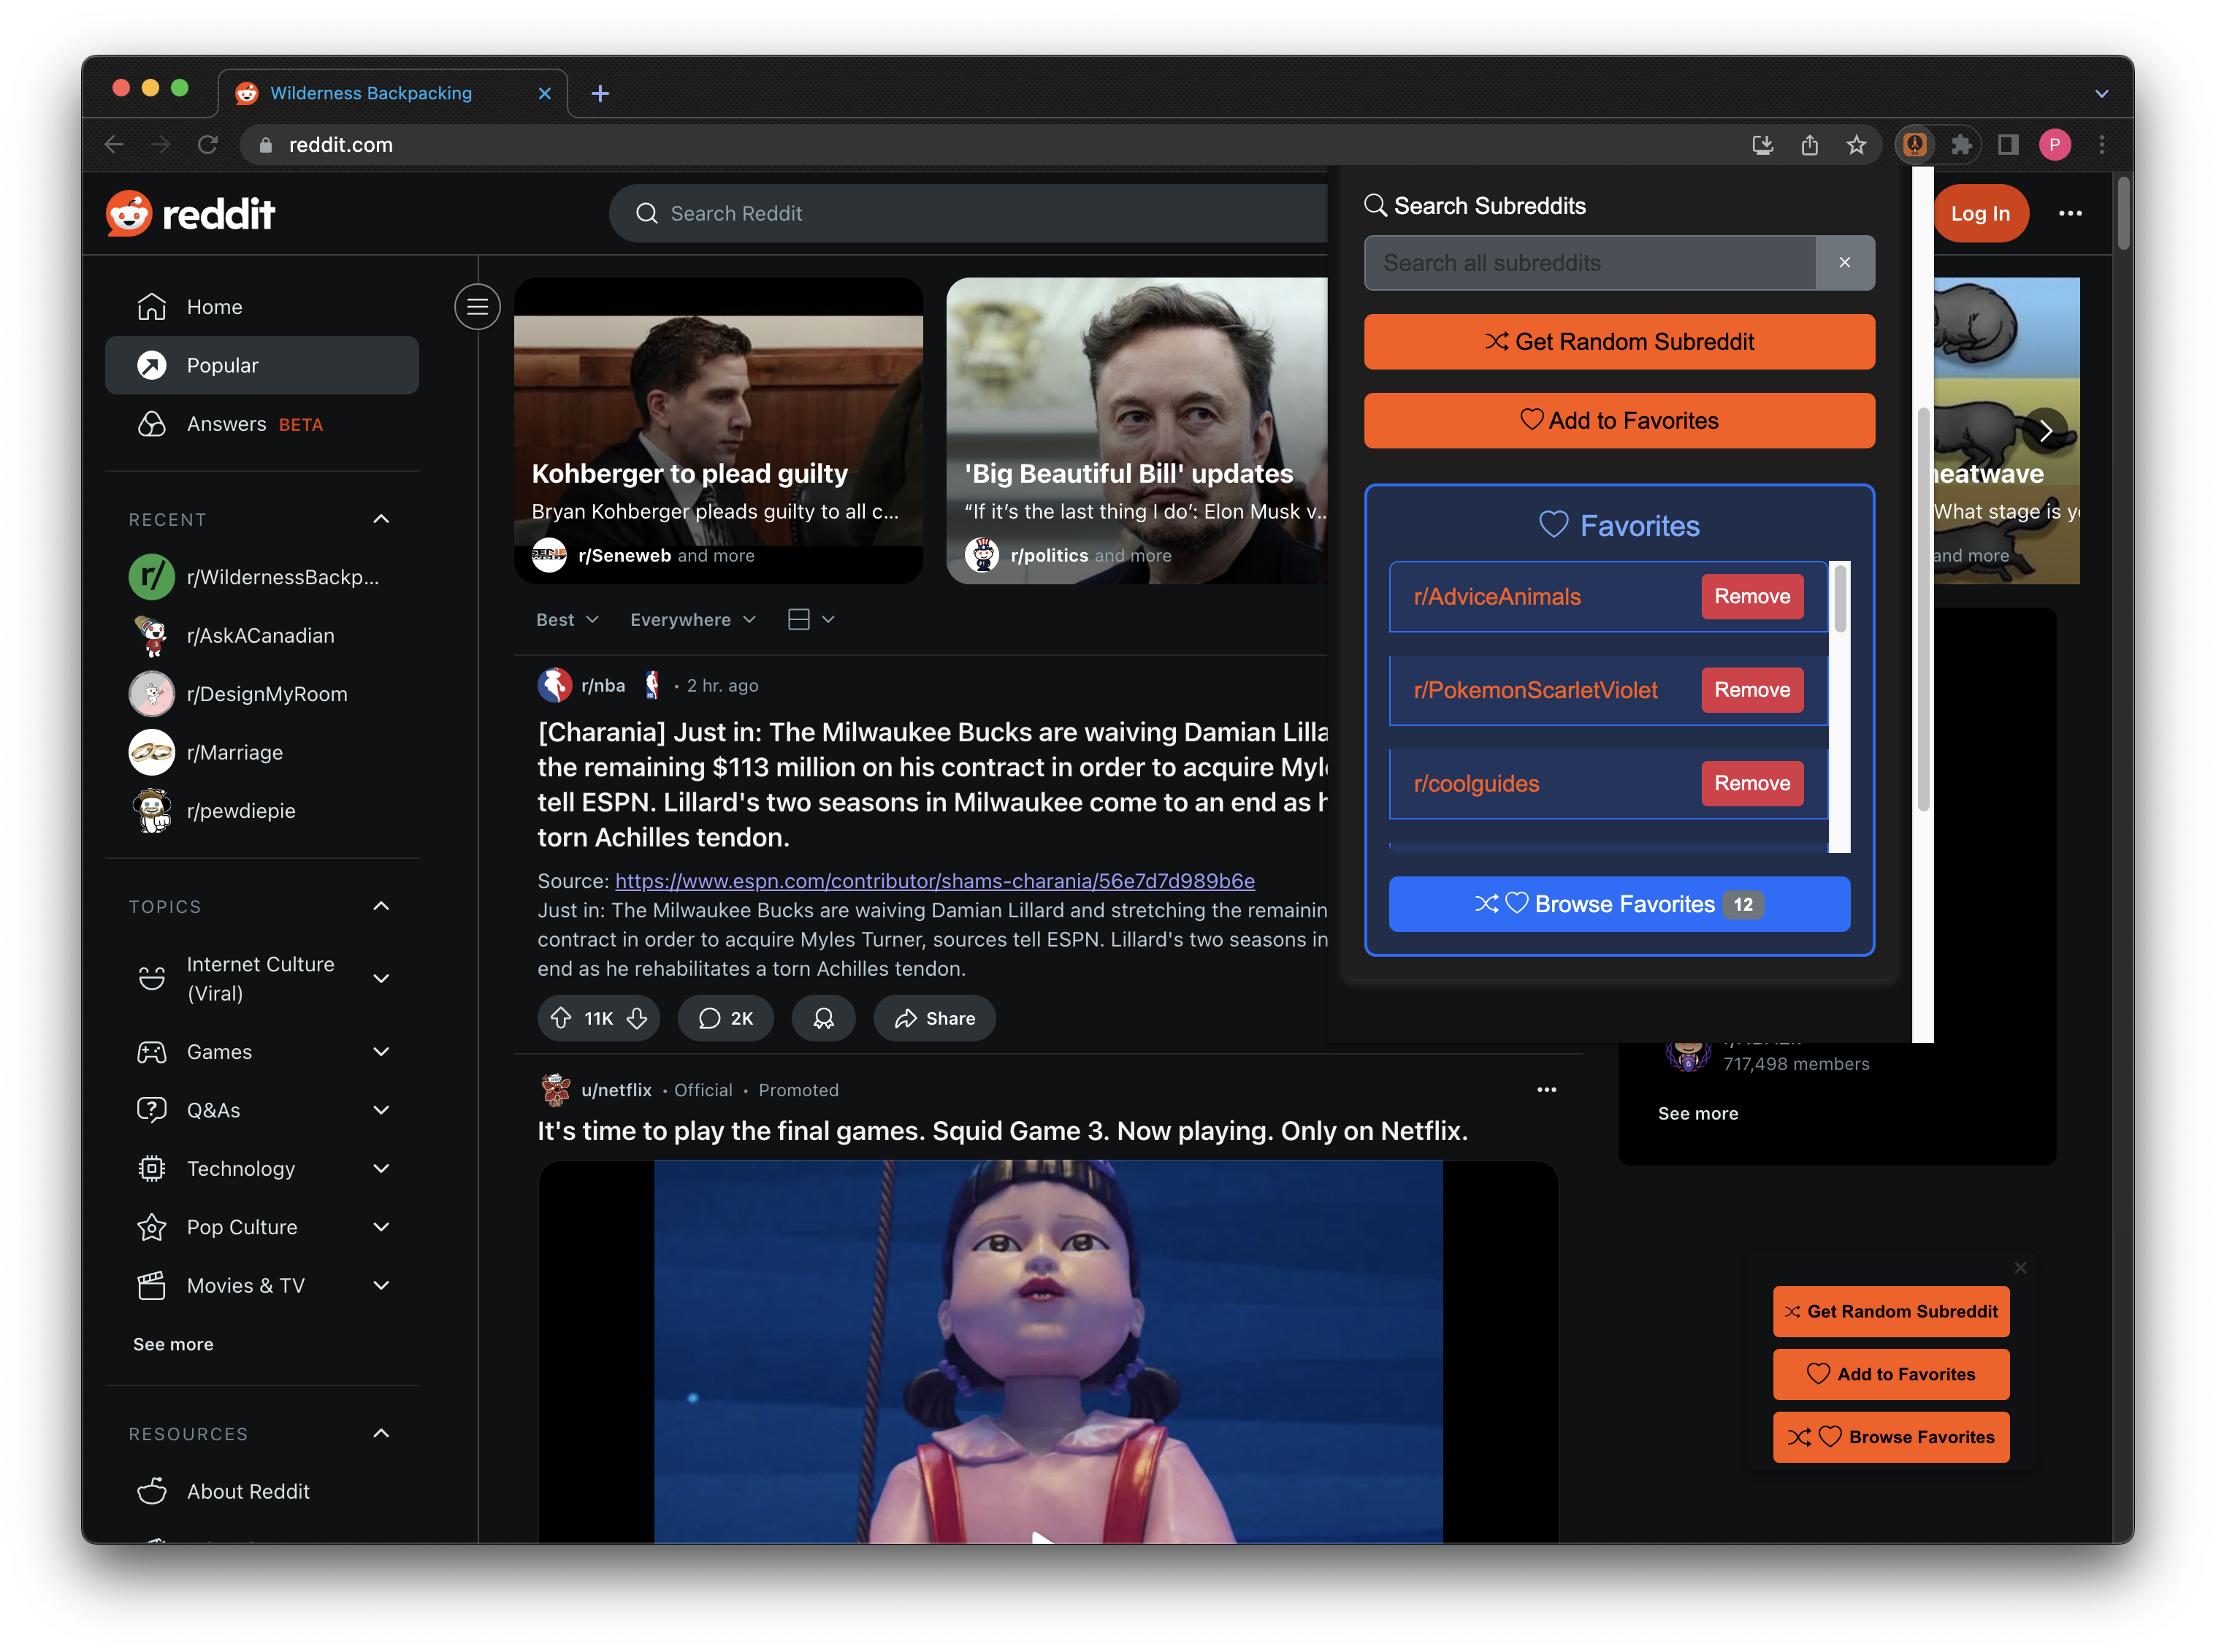Viewport: 2216px width, 1652px height.
Task: Open the Chrome three-dot menu
Action: pyautogui.click(x=2101, y=145)
